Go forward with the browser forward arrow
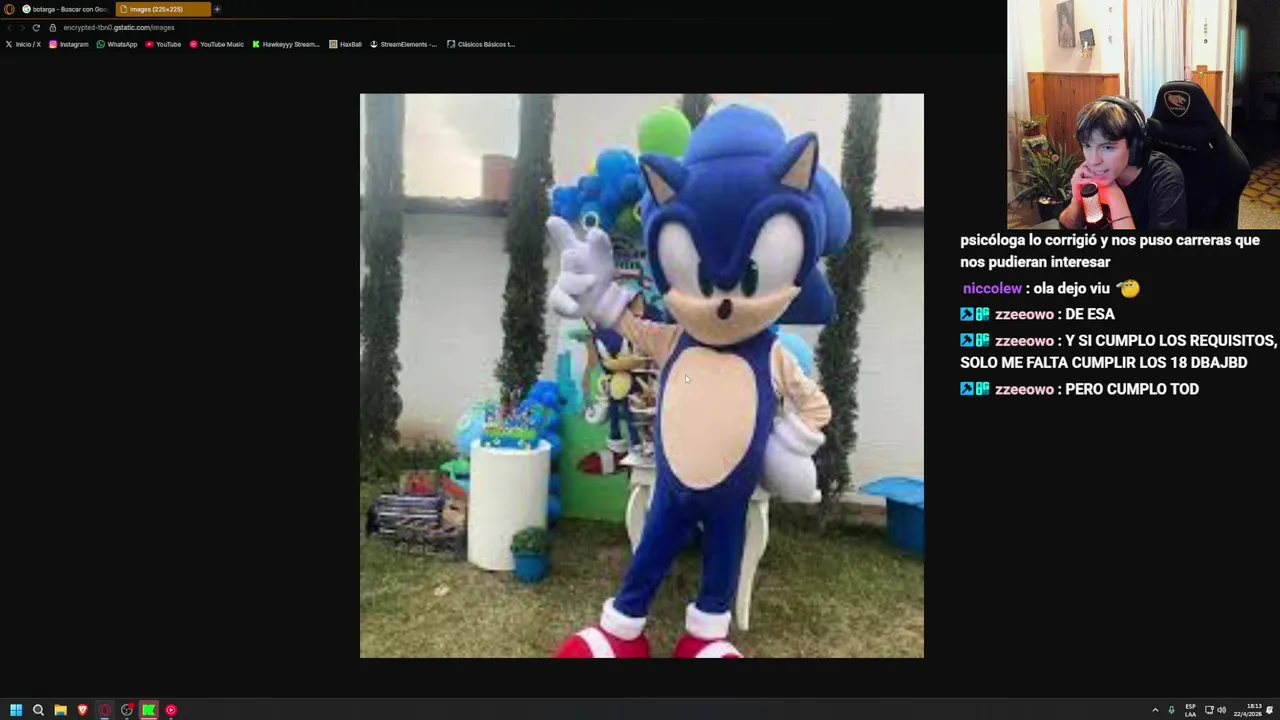The height and width of the screenshot is (720, 1280). 22,27
